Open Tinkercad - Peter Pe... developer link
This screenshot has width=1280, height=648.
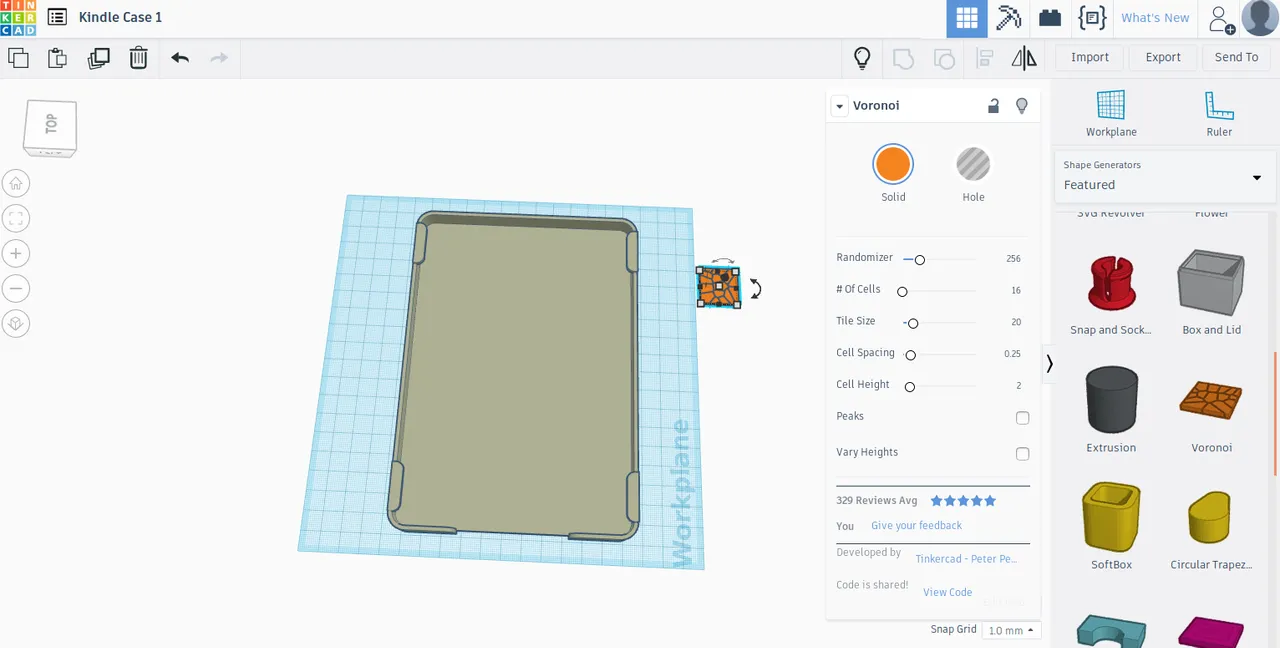[966, 559]
